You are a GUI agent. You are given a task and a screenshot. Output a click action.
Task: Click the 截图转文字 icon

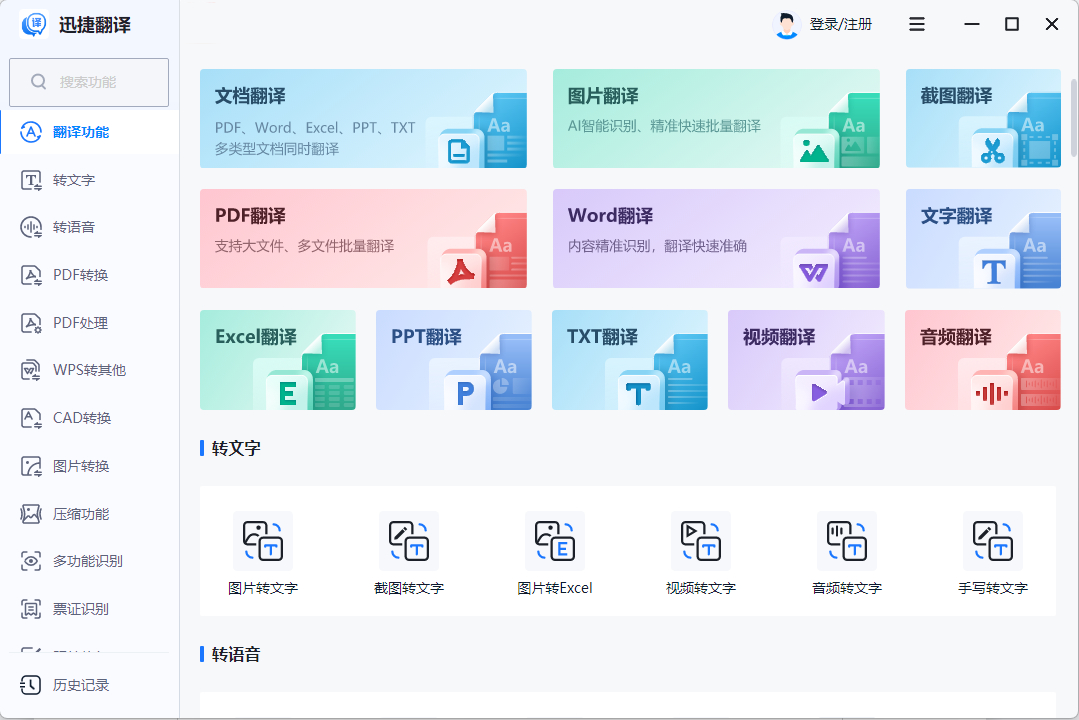click(x=409, y=541)
